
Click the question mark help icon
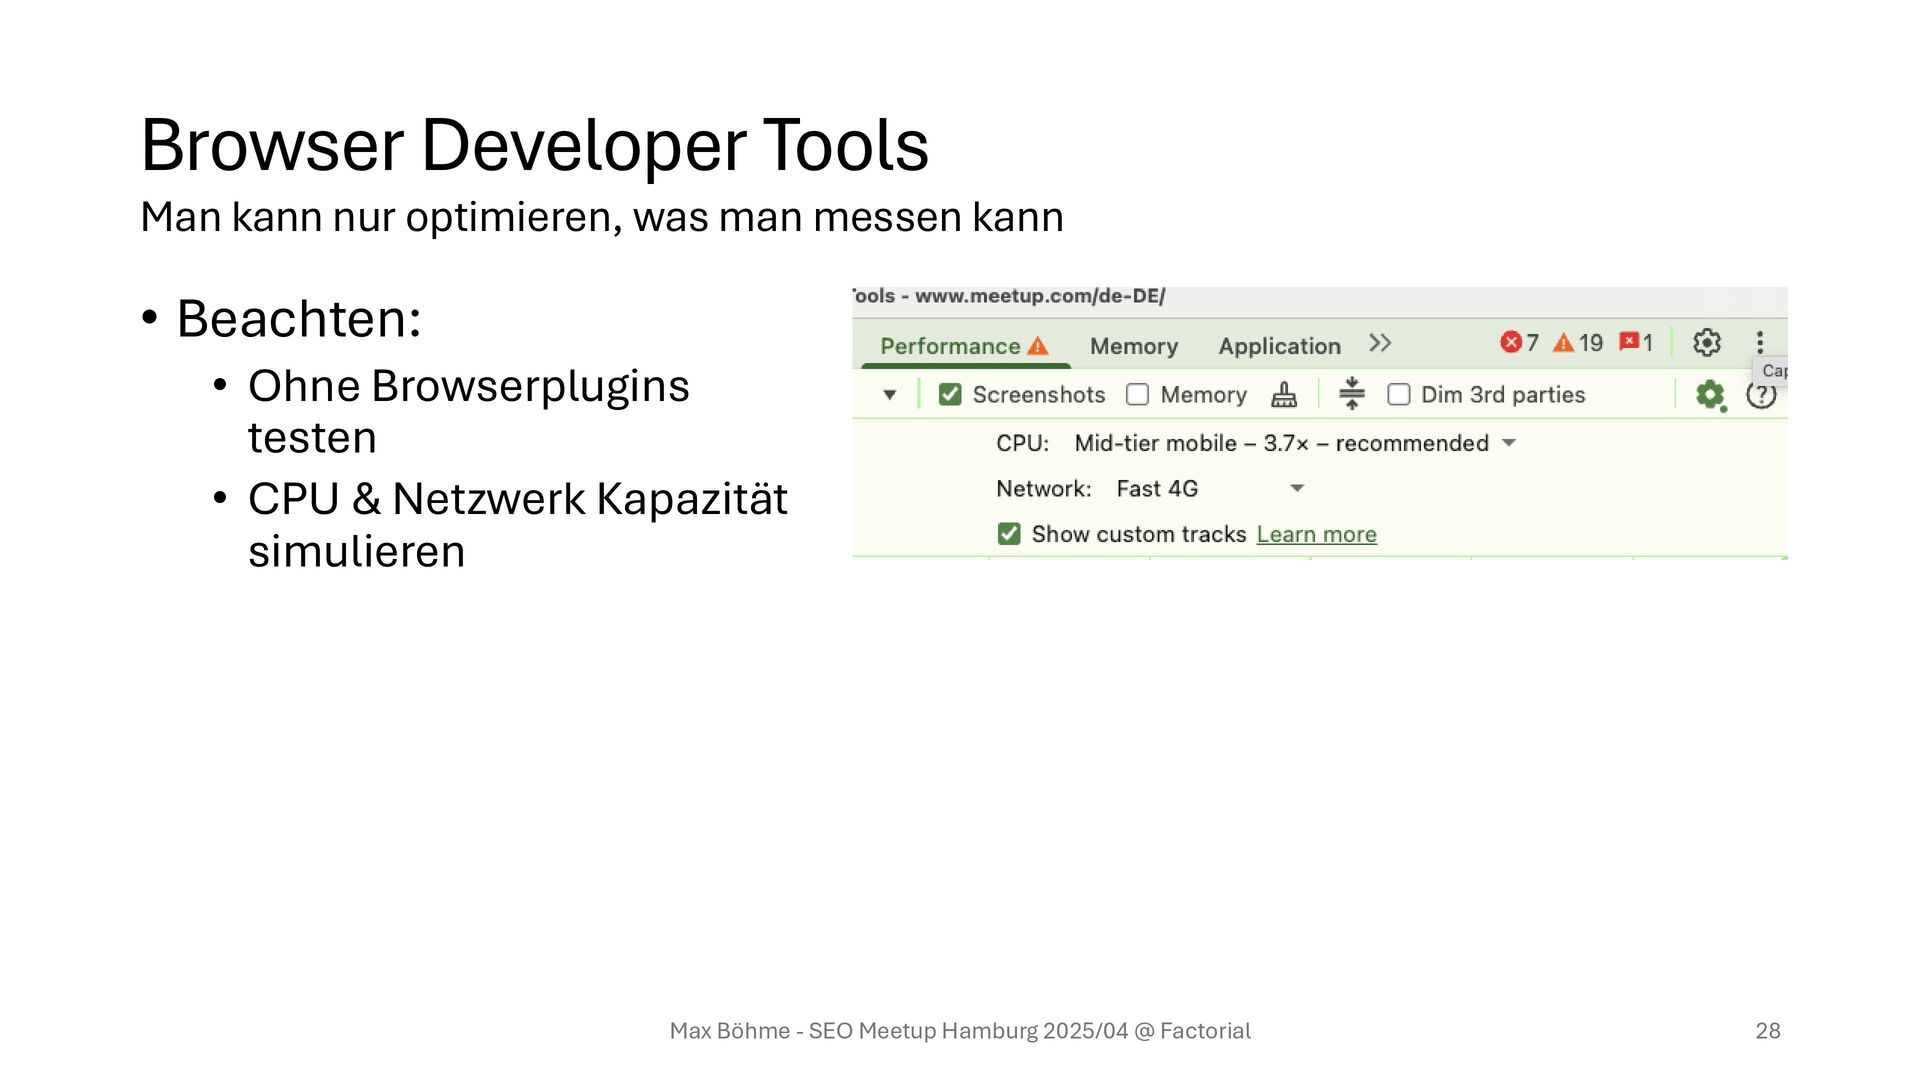(x=1760, y=396)
